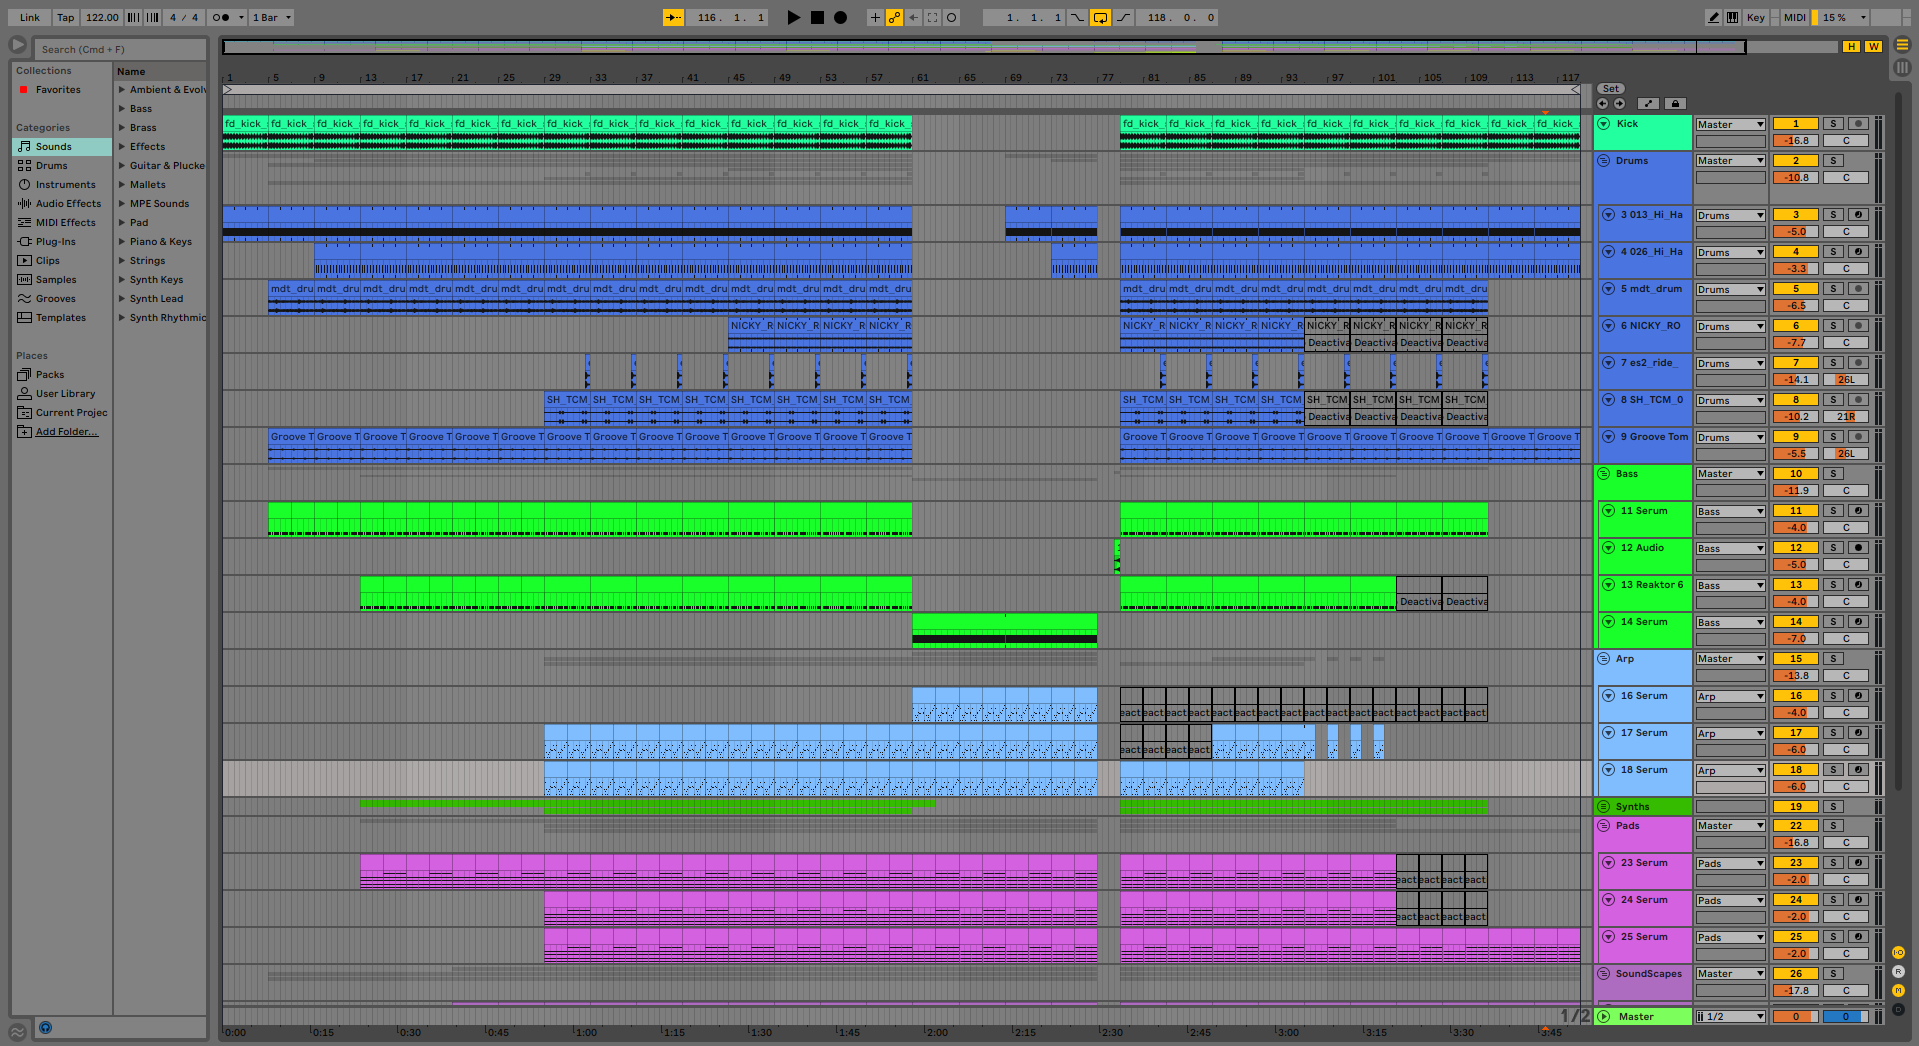Arm the Kick track for recording
The image size is (1919, 1046).
(x=1858, y=124)
